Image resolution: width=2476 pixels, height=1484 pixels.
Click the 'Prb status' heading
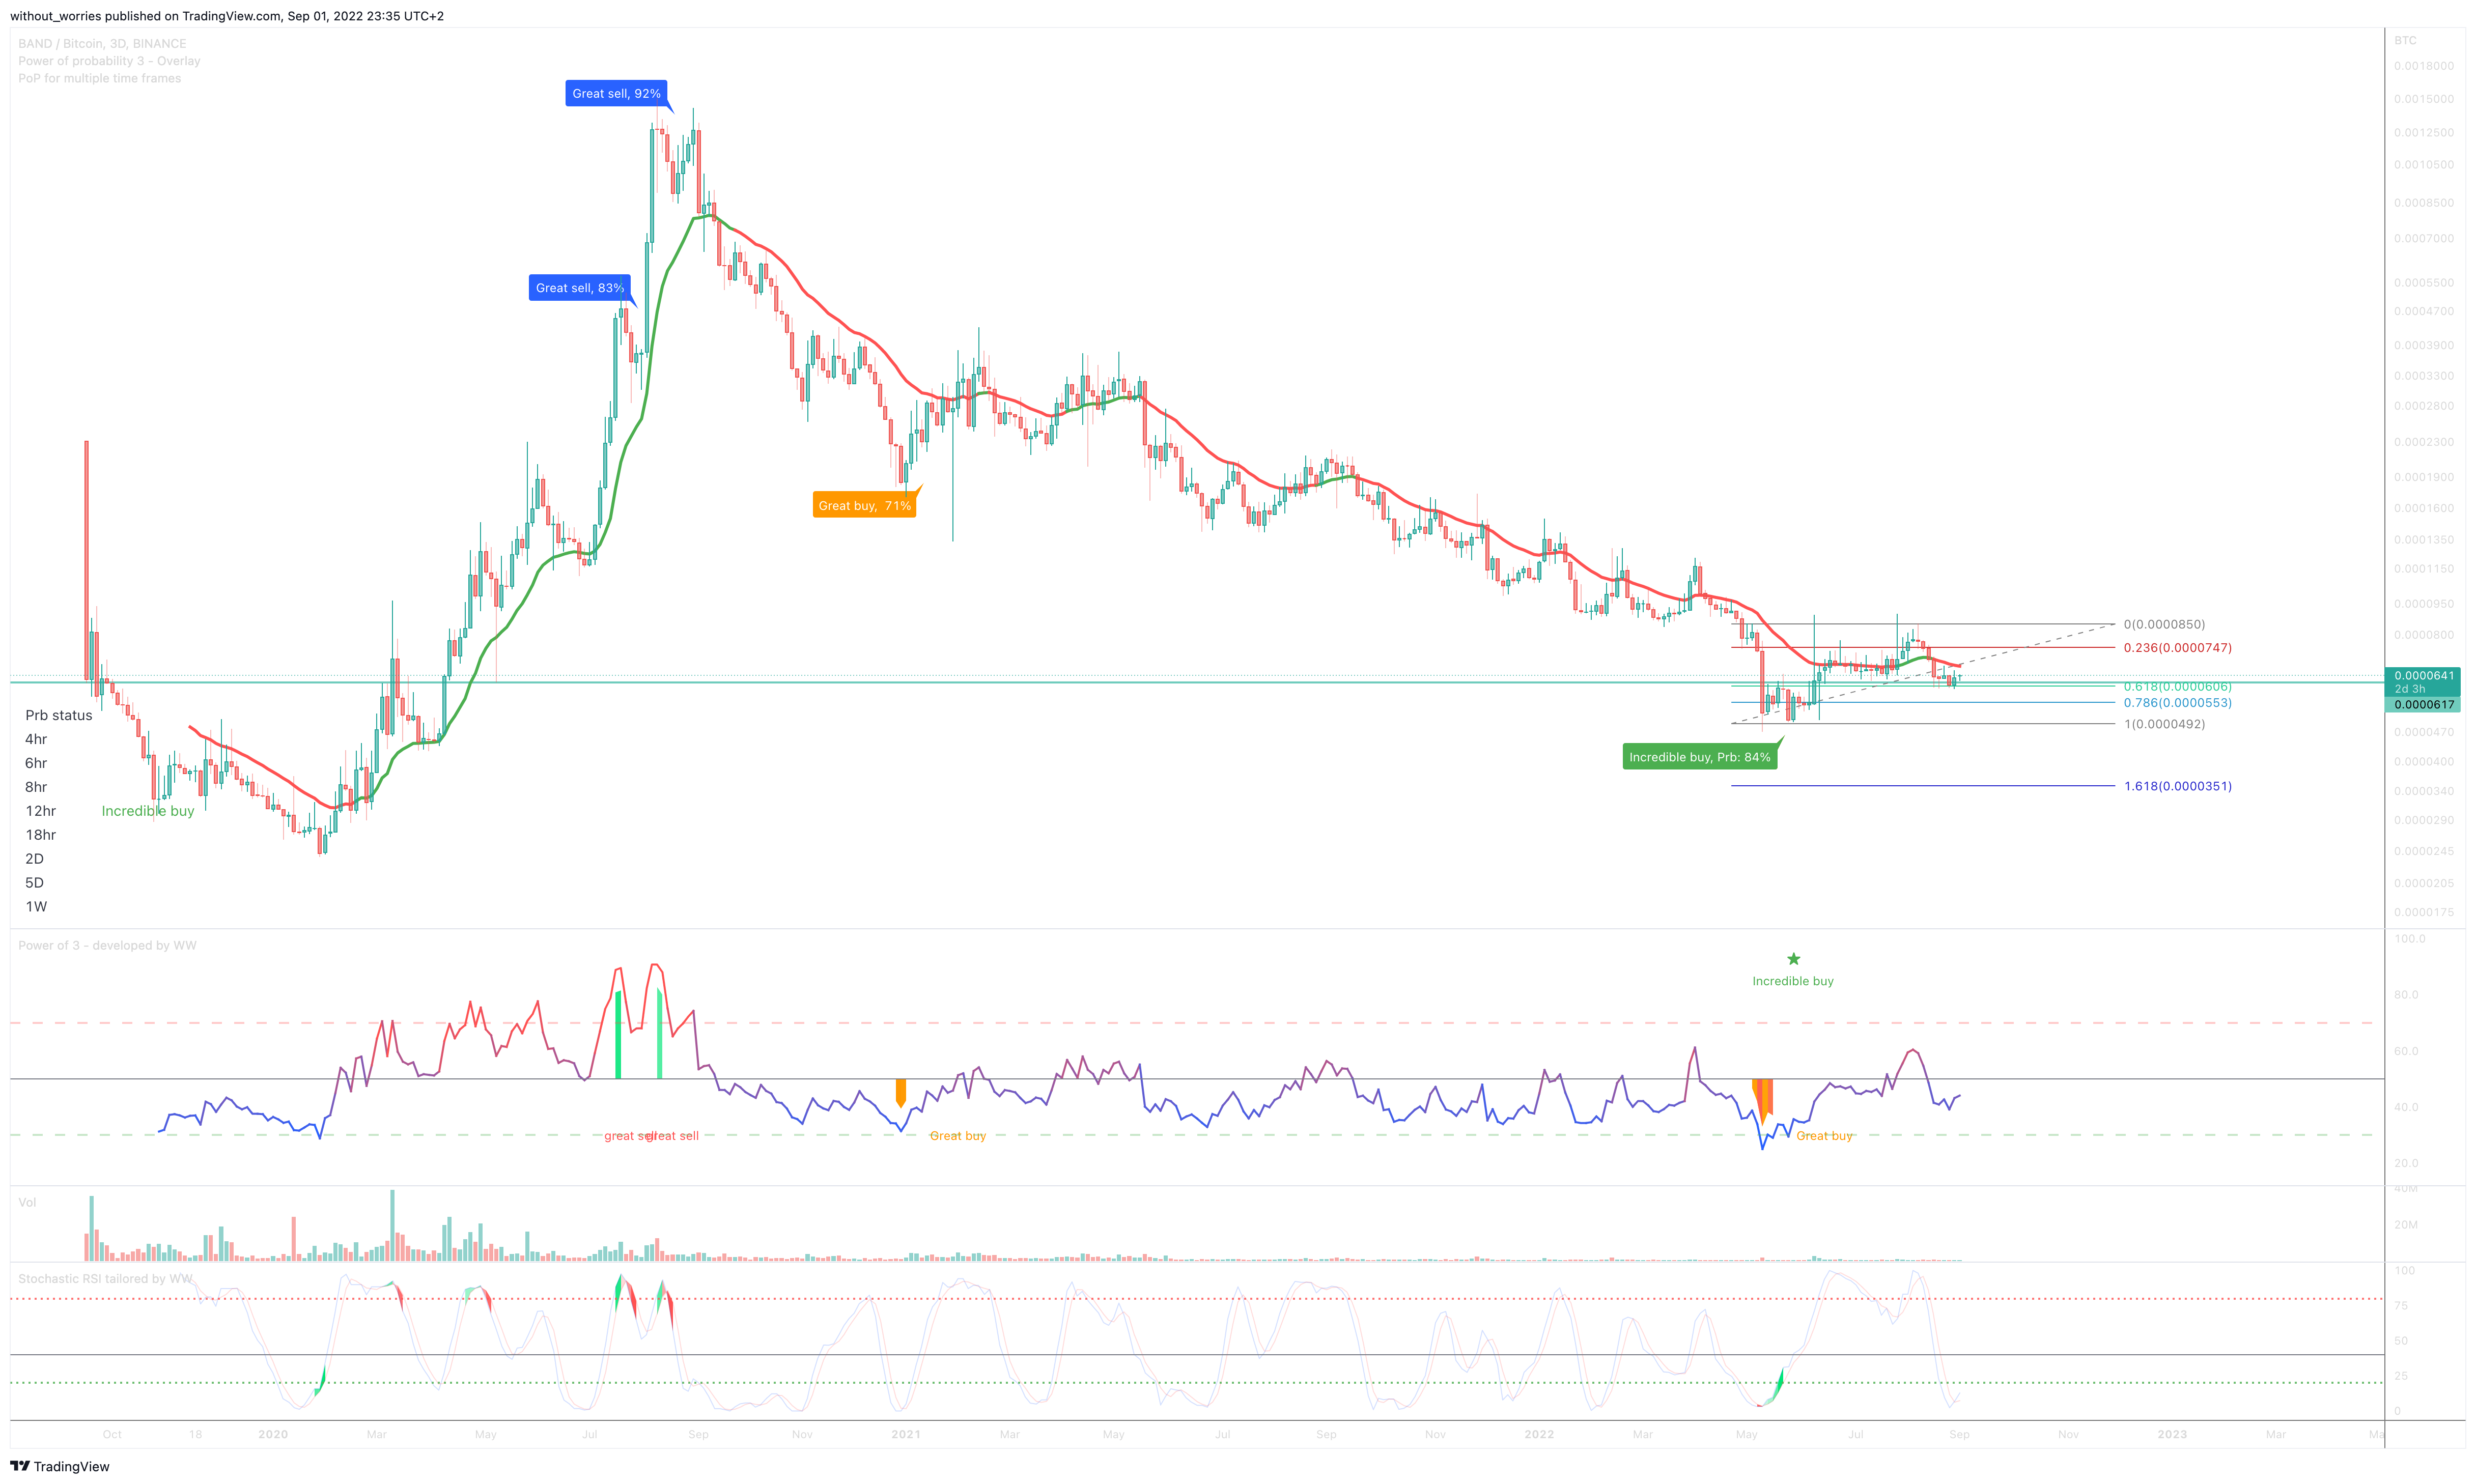tap(59, 715)
